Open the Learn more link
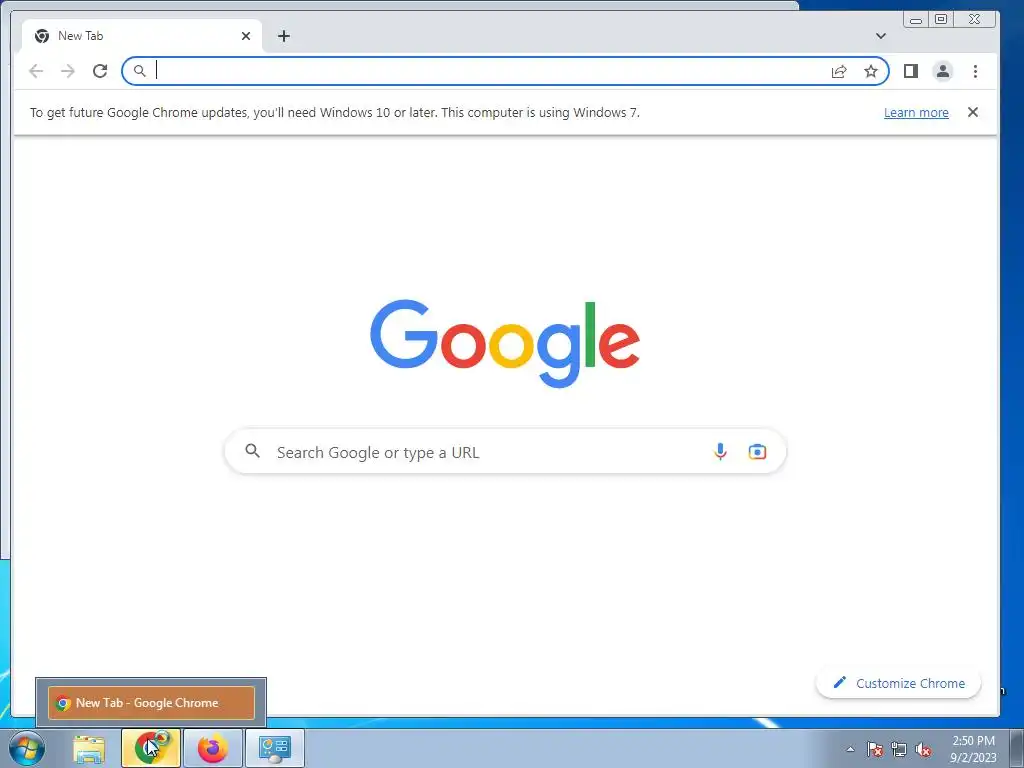Screen dimensions: 1024x768 coord(916,112)
